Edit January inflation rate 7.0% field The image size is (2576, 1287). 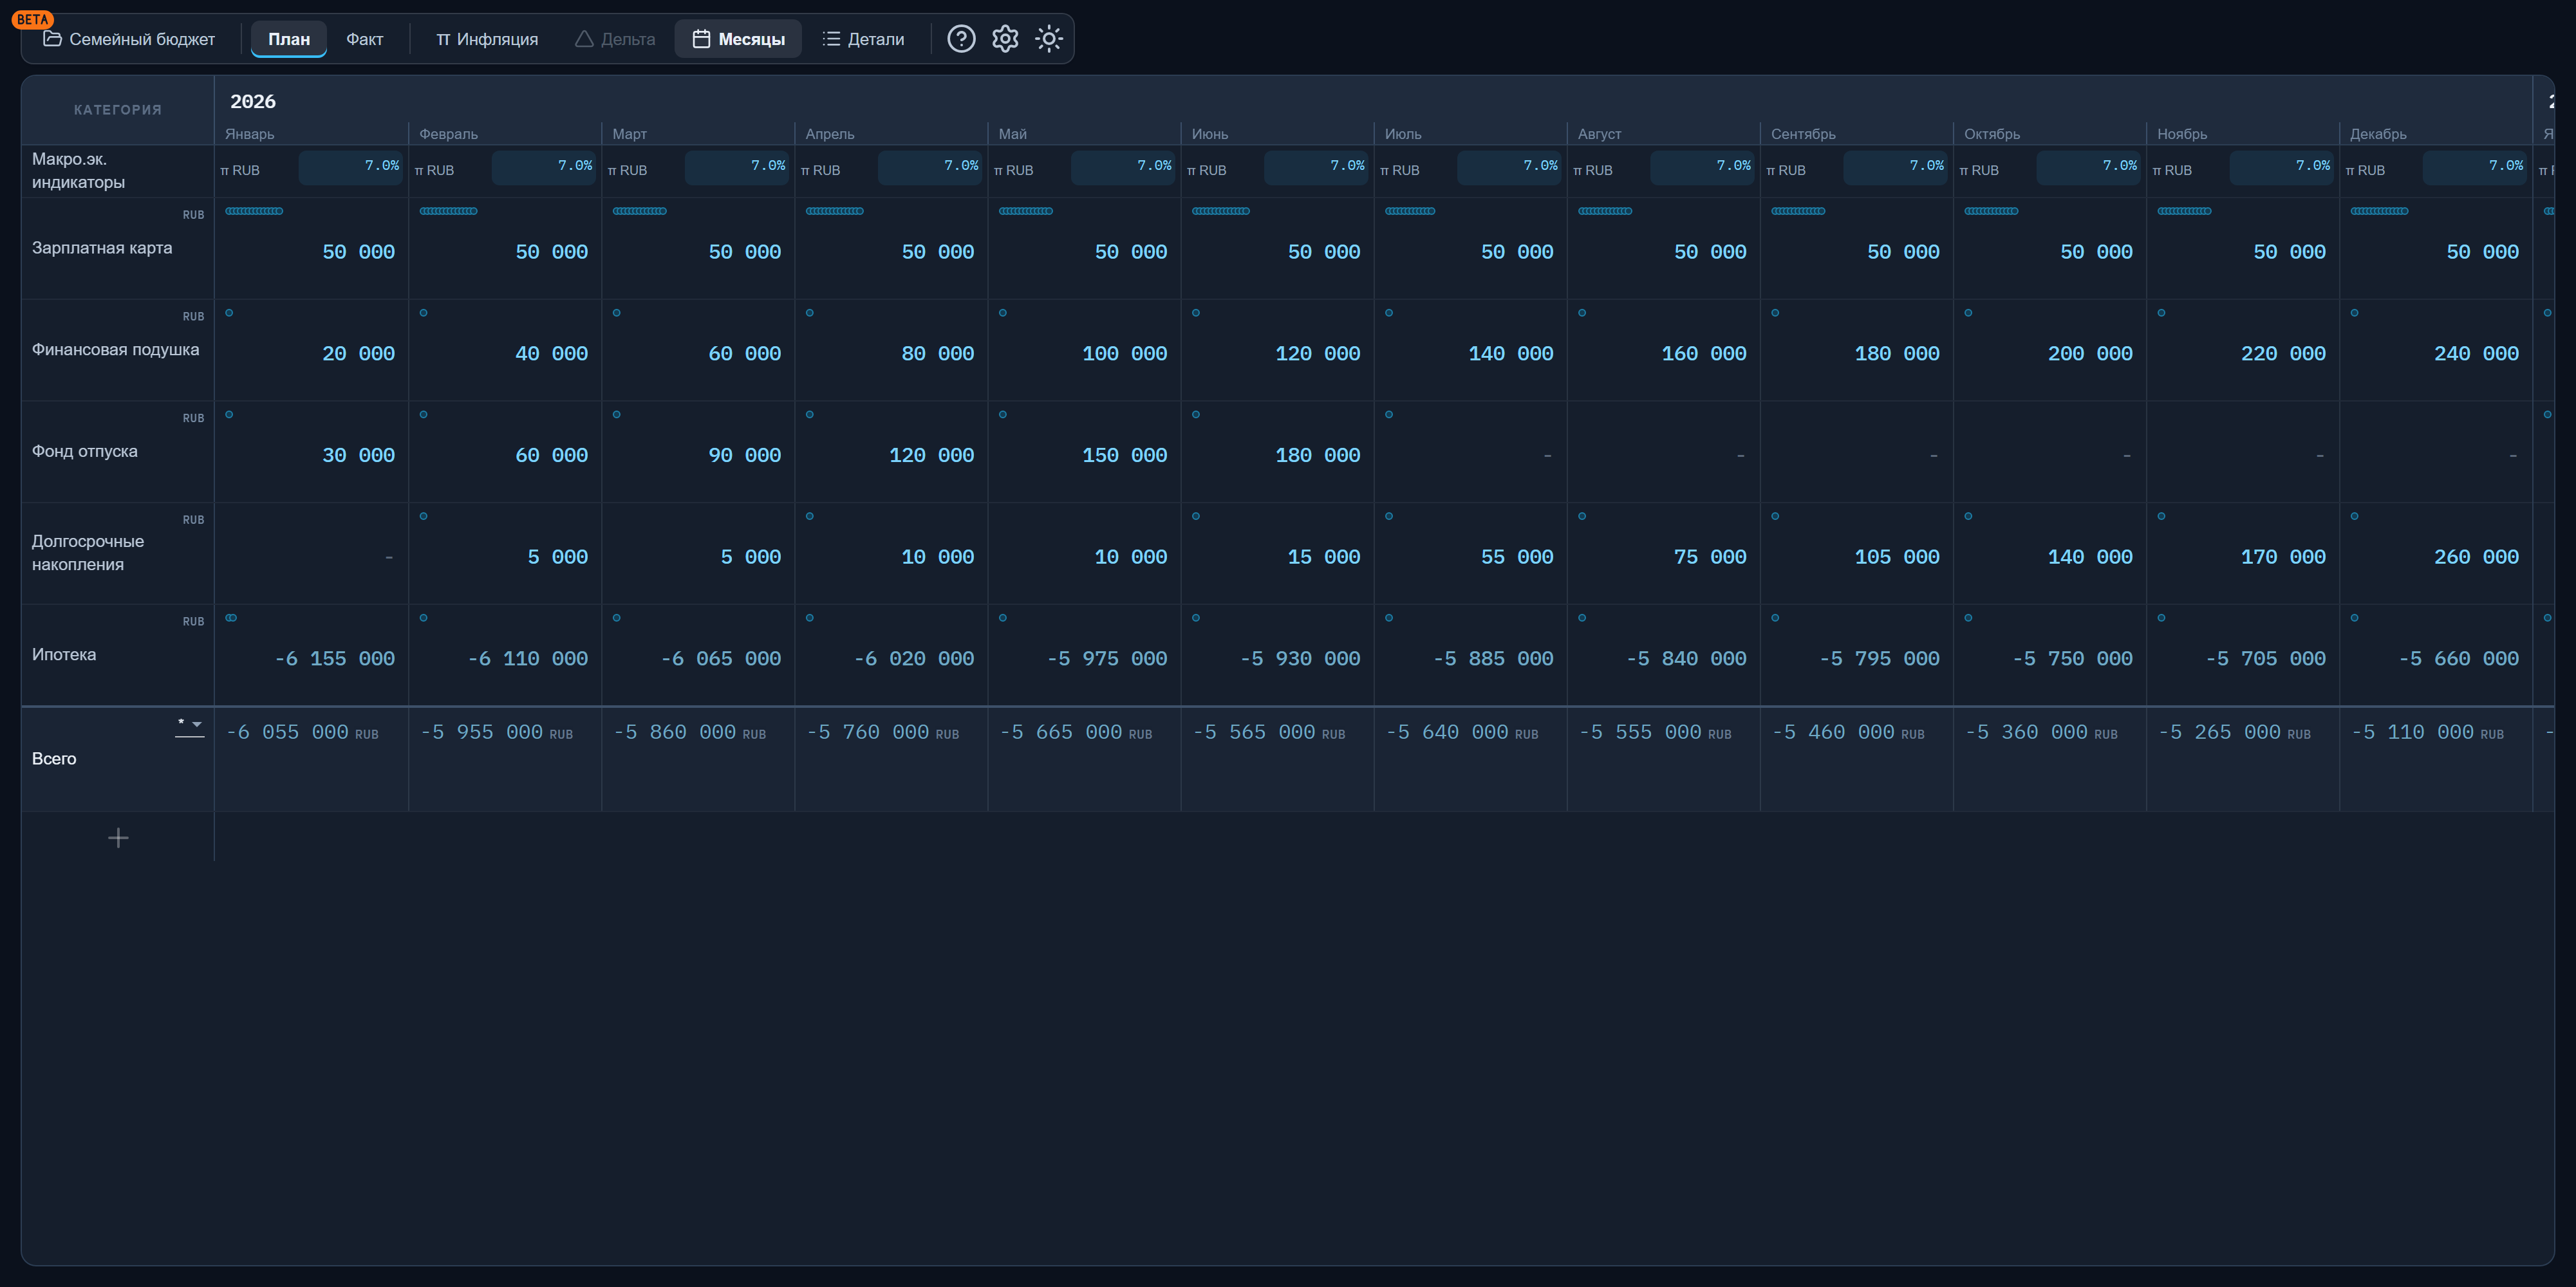pos(351,167)
